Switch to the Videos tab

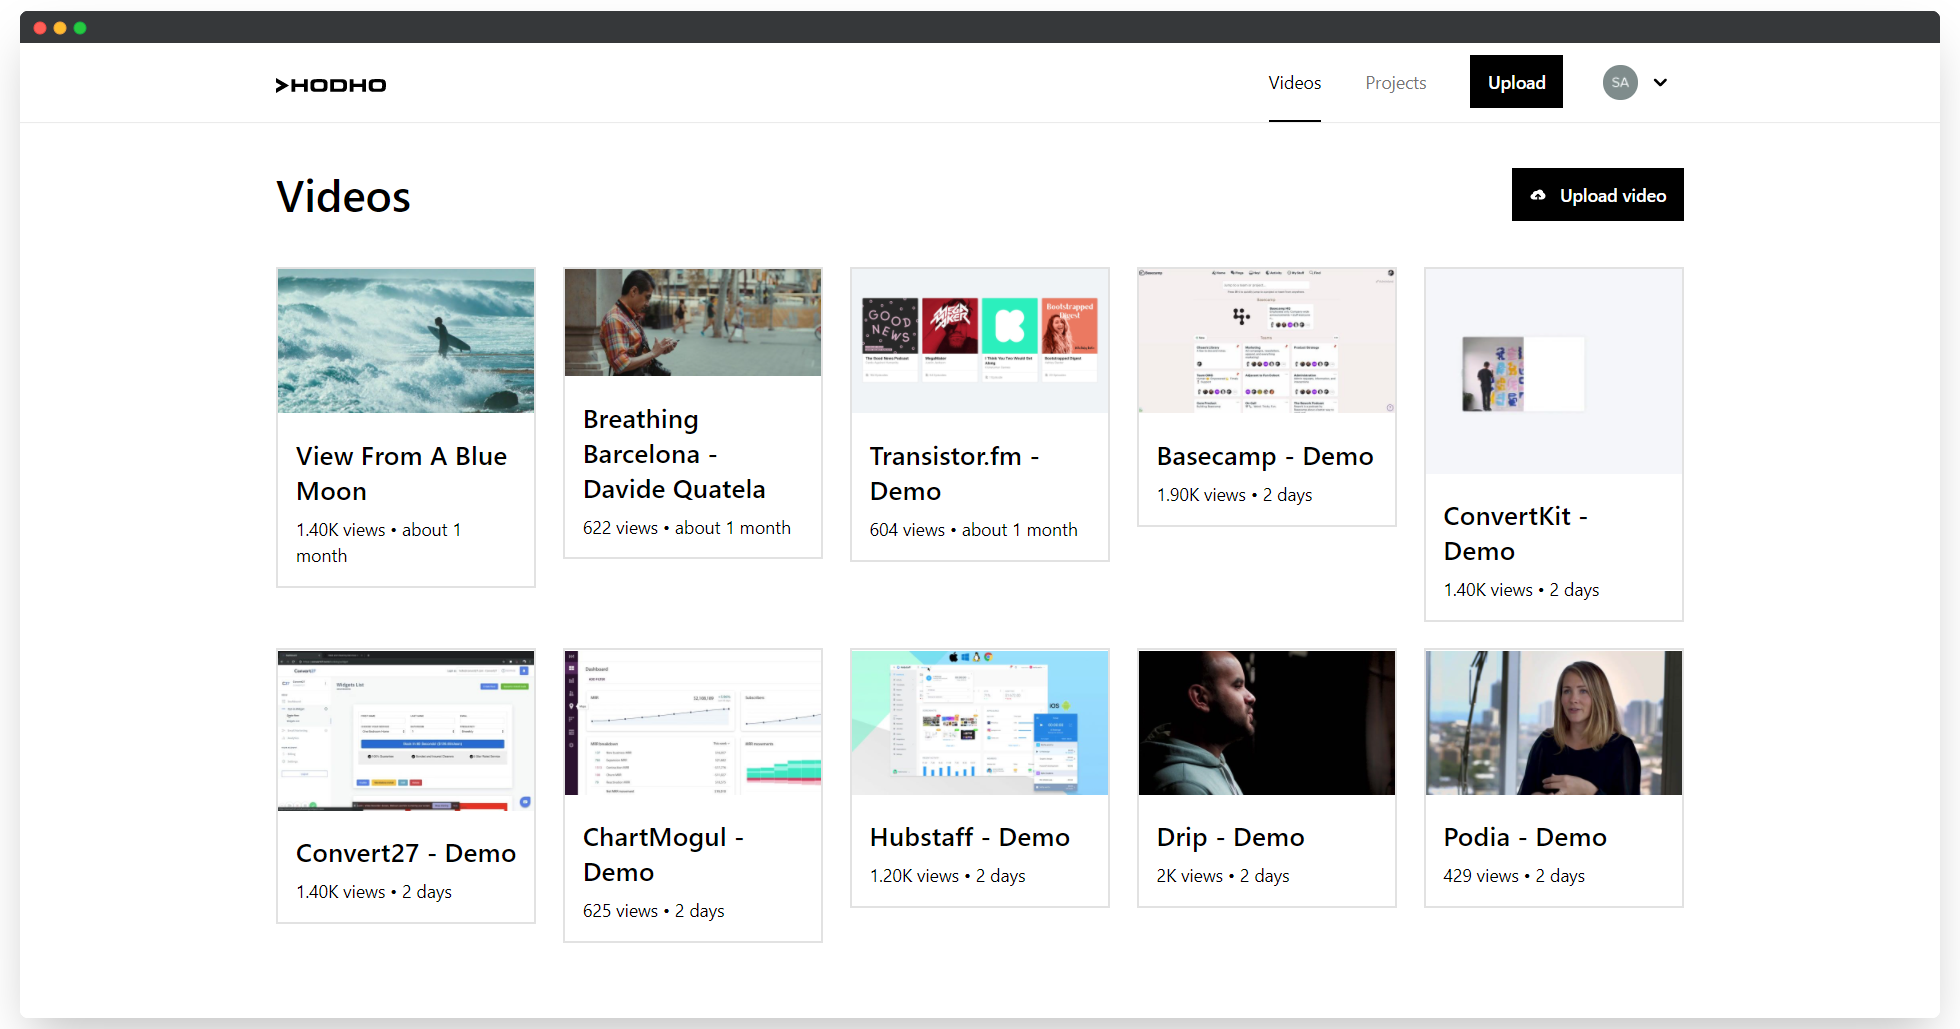(1294, 83)
